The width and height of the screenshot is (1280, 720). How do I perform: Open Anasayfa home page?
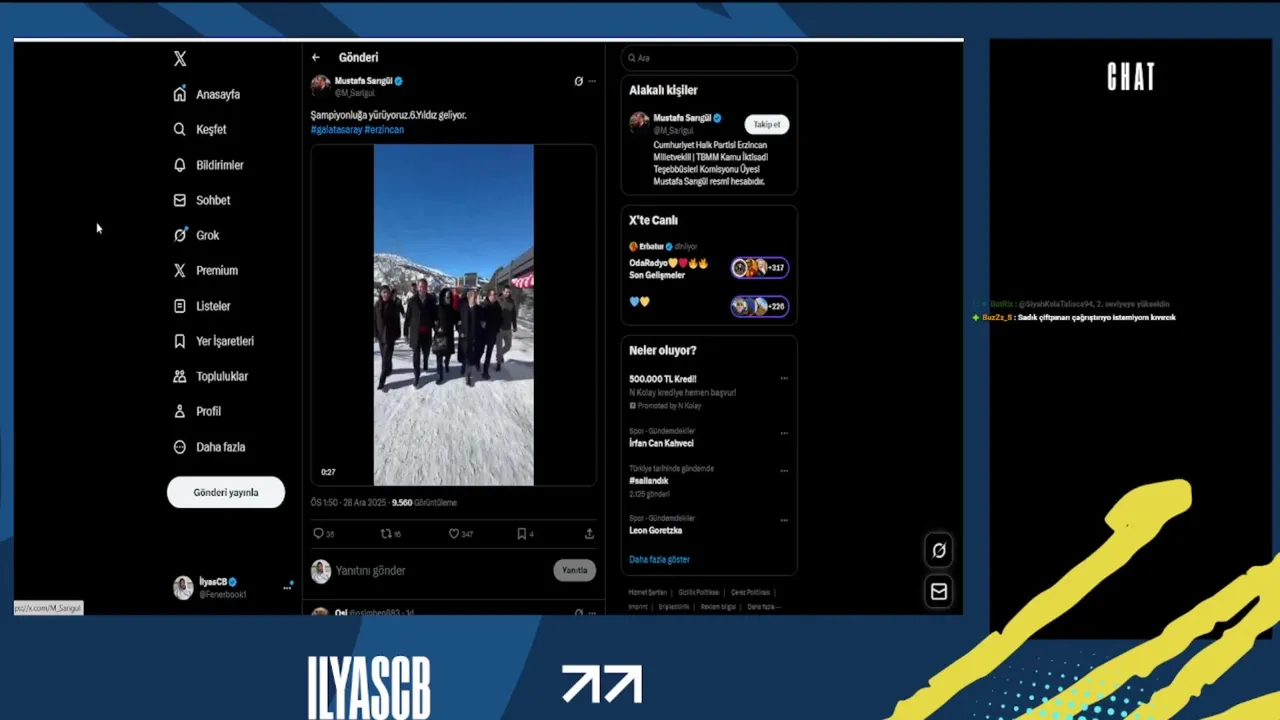[x=207, y=94]
